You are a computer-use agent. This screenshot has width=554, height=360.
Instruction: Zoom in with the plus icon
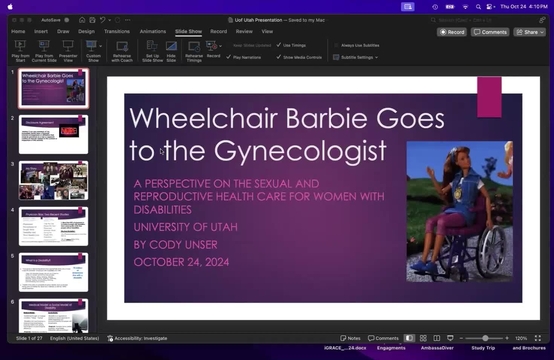tap(507, 338)
